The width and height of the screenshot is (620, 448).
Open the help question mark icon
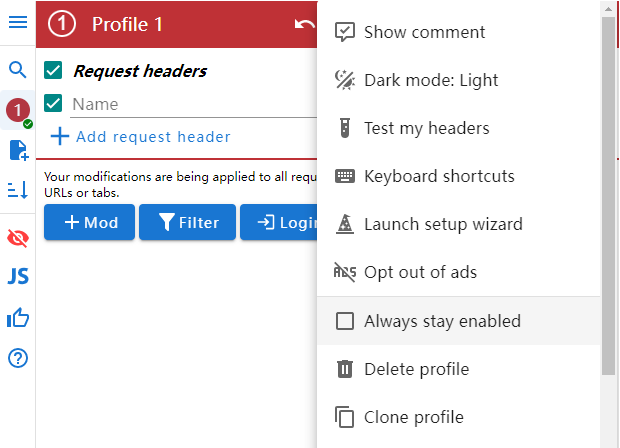[x=18, y=358]
